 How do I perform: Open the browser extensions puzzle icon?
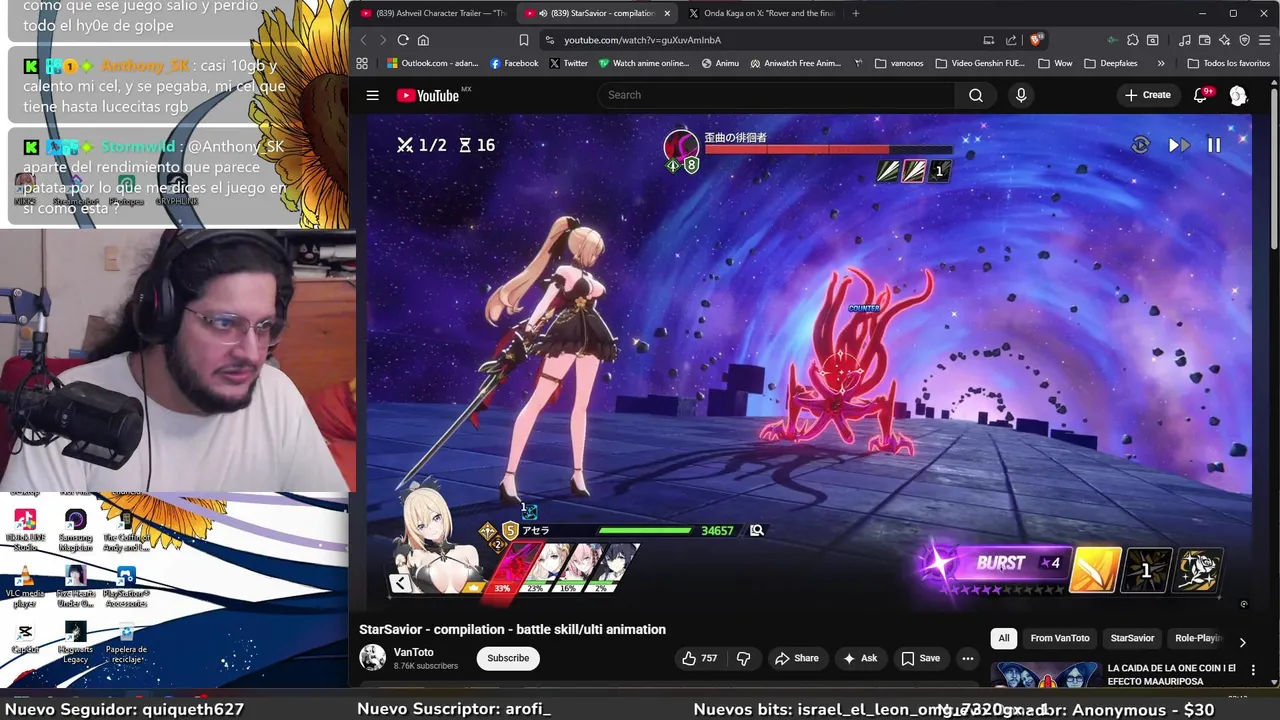point(1132,40)
